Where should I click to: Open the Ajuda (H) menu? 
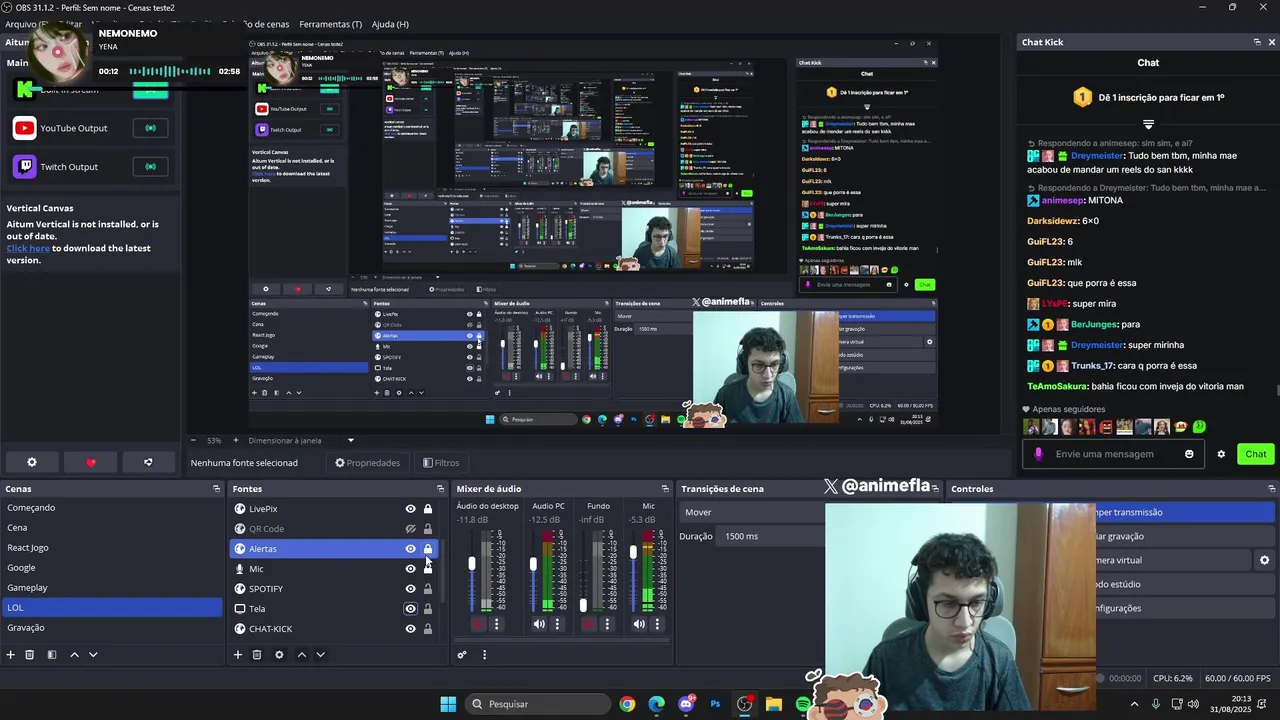(x=390, y=24)
